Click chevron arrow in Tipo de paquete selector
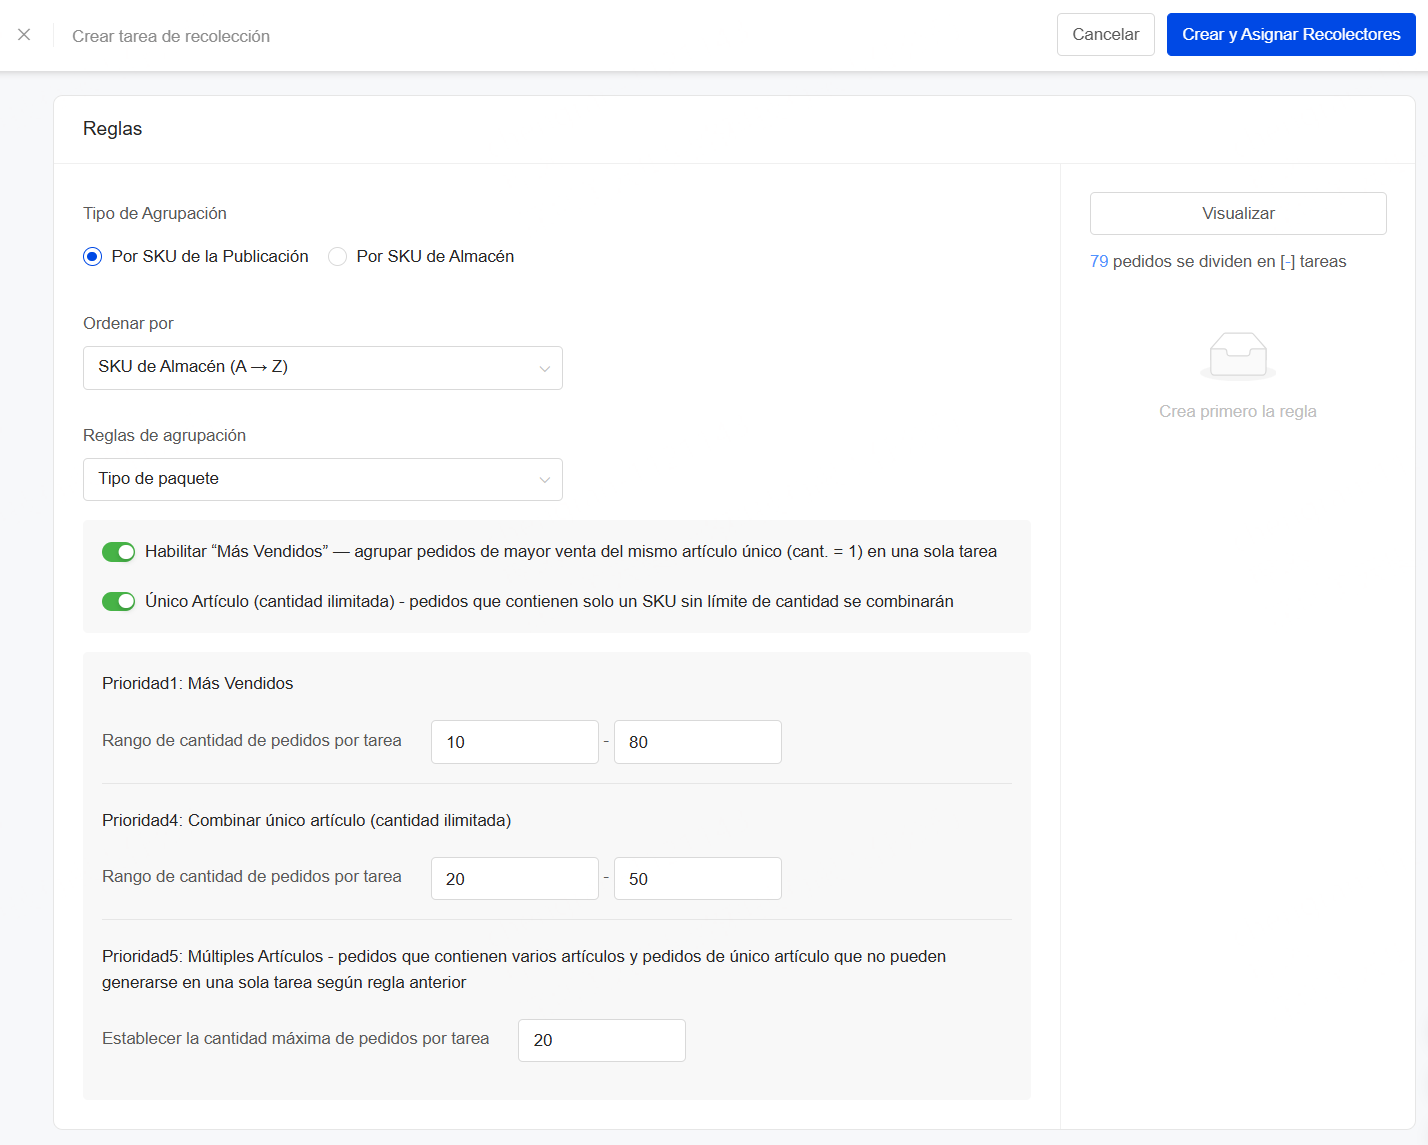Viewport: 1428px width, 1145px height. click(x=544, y=480)
